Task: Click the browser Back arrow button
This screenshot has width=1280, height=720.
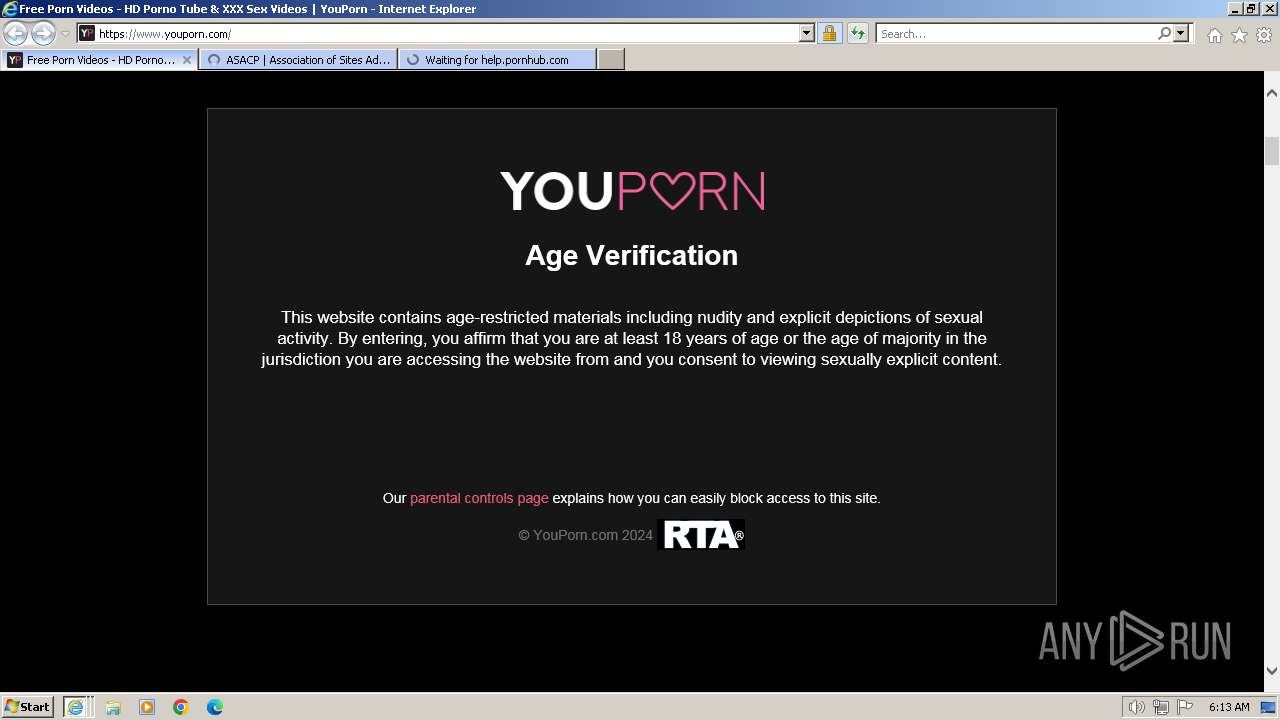Action: 16,33
